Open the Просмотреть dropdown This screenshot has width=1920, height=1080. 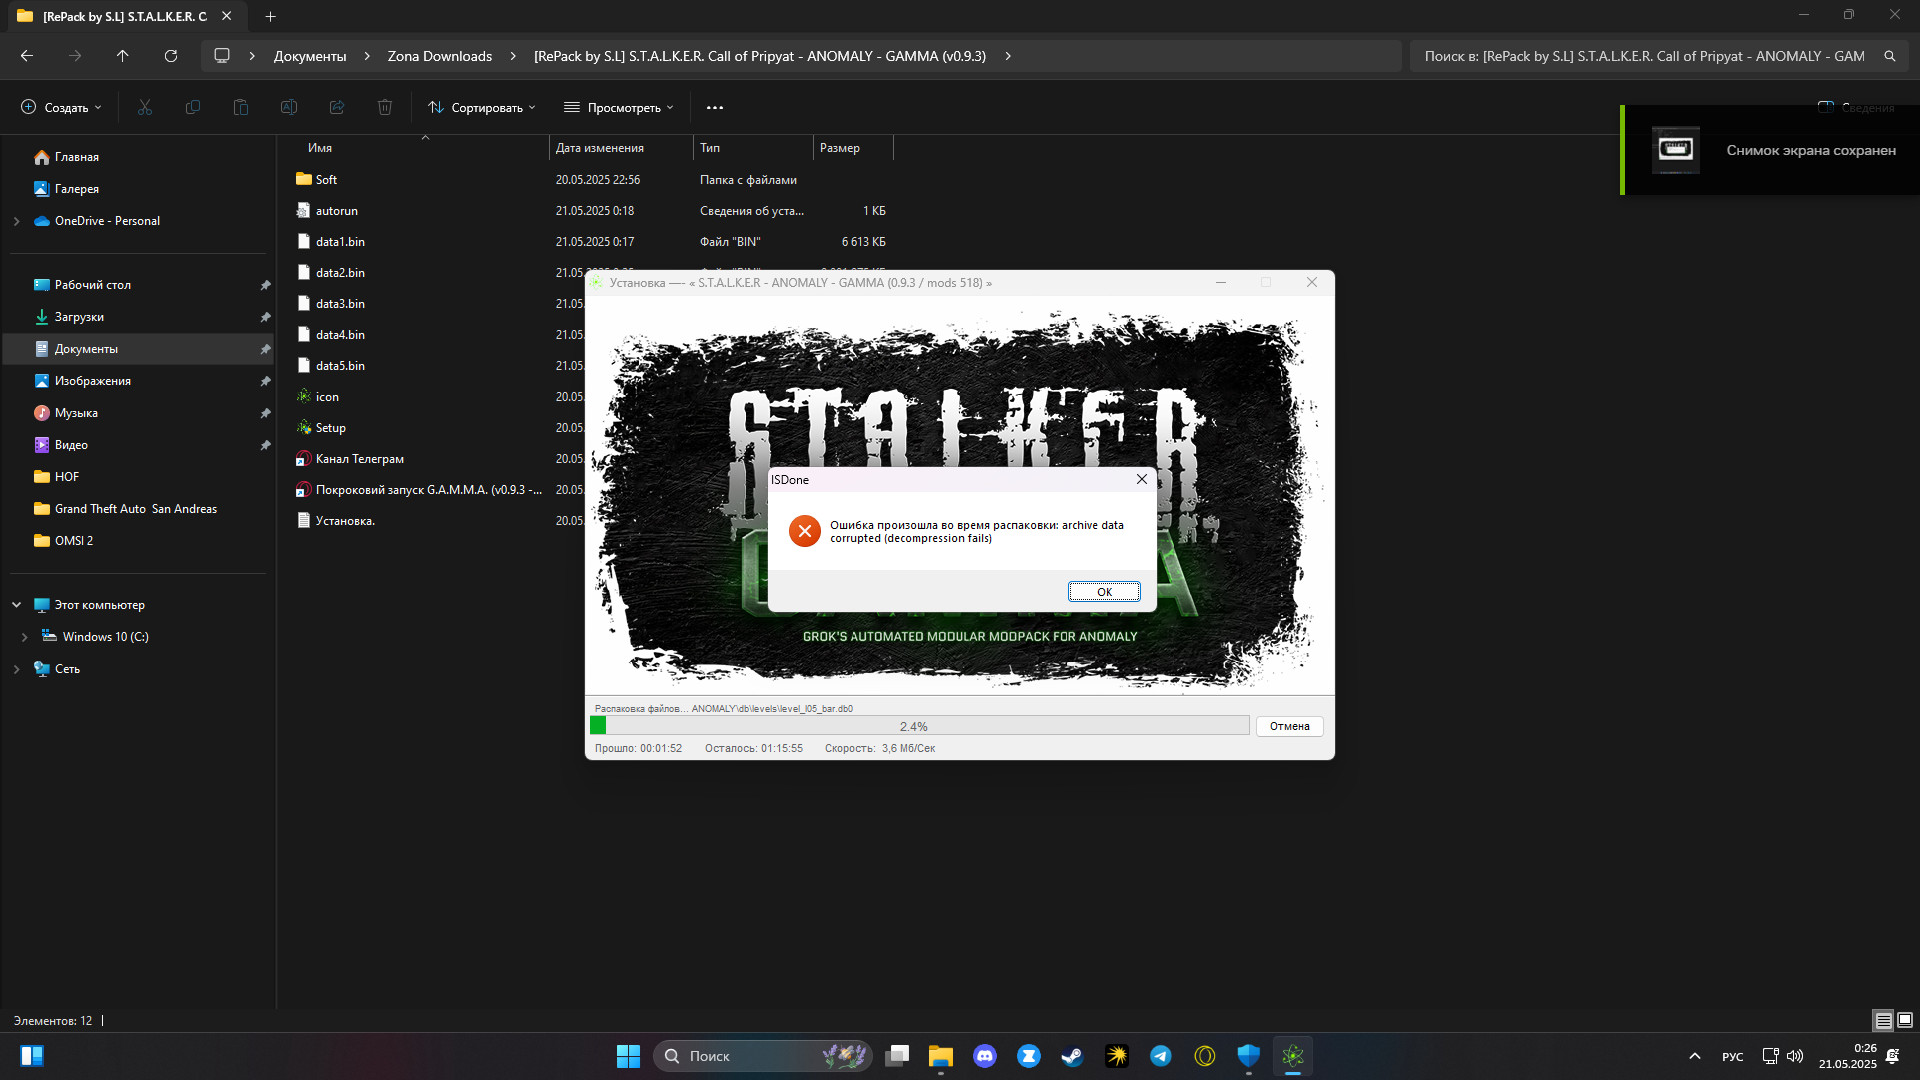pyautogui.click(x=619, y=107)
